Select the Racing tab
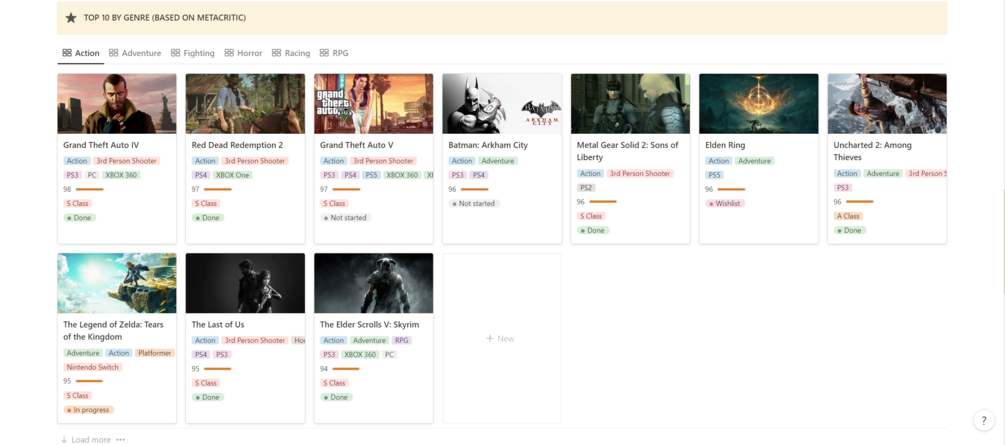The image size is (1005, 445). pyautogui.click(x=290, y=53)
